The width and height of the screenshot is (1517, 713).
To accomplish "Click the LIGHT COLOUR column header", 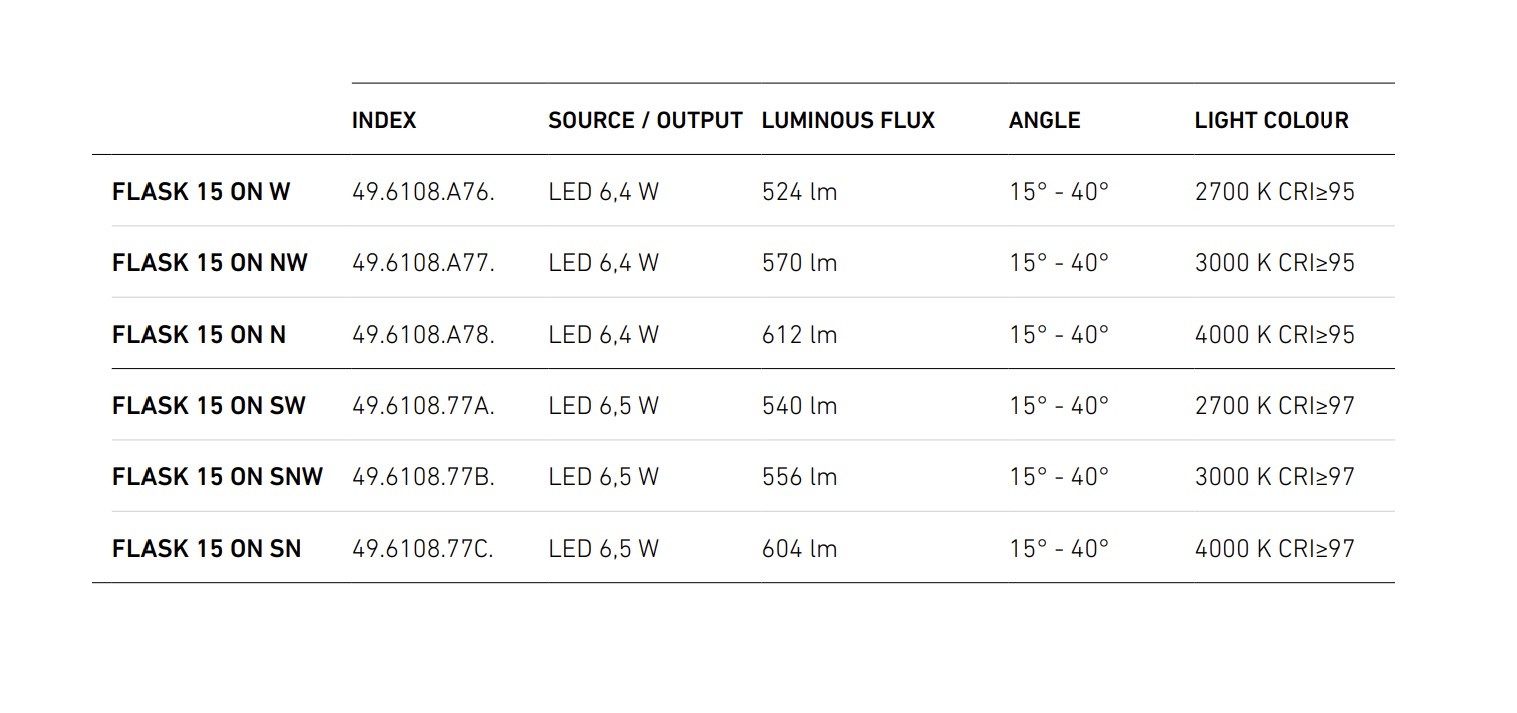I will tap(1271, 121).
